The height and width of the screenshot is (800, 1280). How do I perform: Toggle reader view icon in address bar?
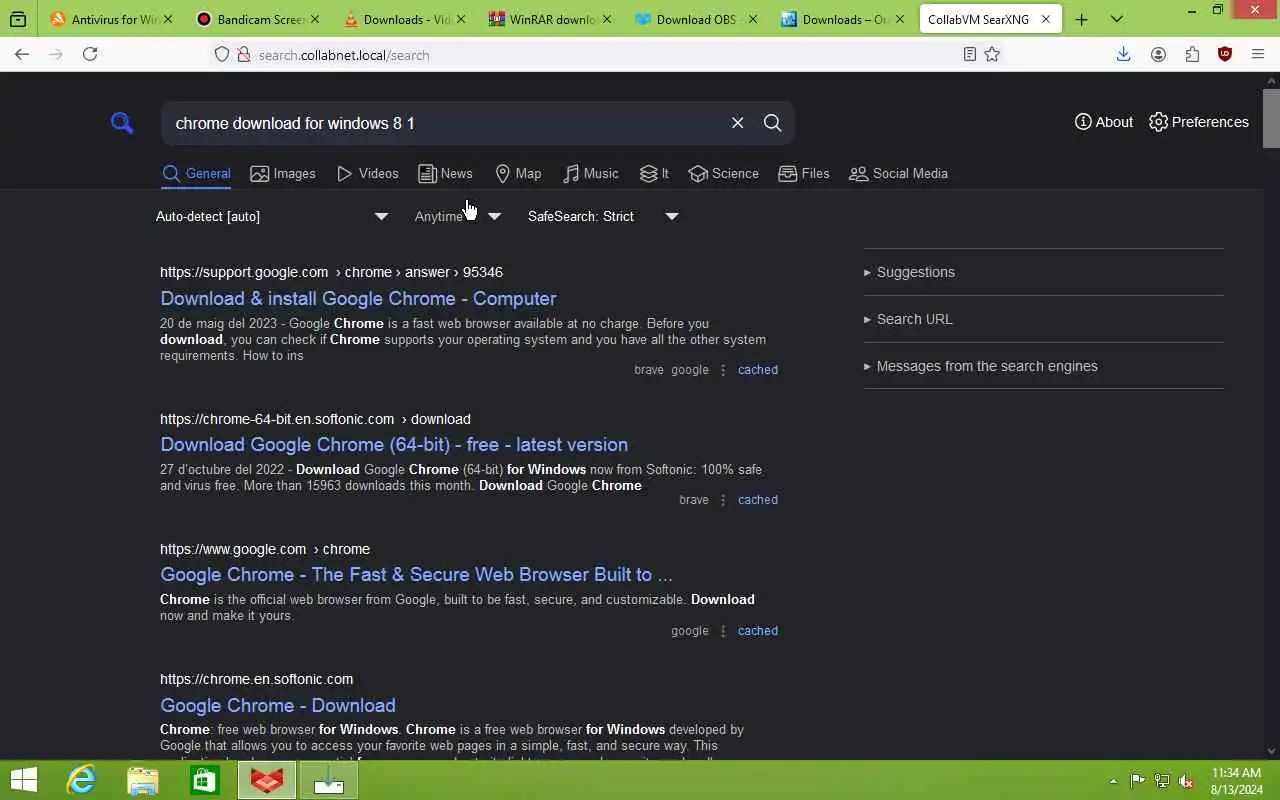click(x=969, y=55)
